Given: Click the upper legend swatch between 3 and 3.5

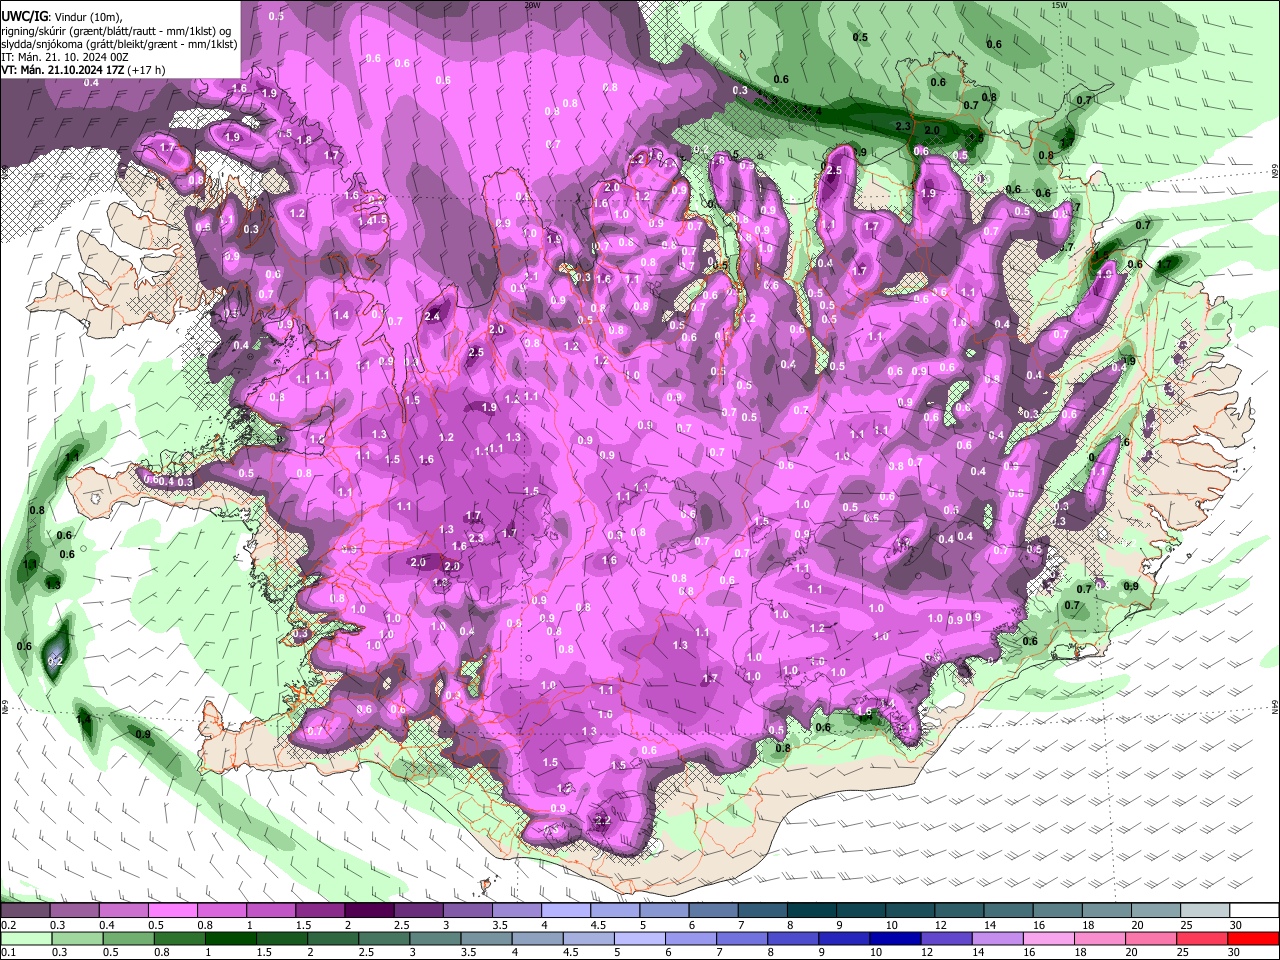Looking at the screenshot, I should [x=467, y=911].
